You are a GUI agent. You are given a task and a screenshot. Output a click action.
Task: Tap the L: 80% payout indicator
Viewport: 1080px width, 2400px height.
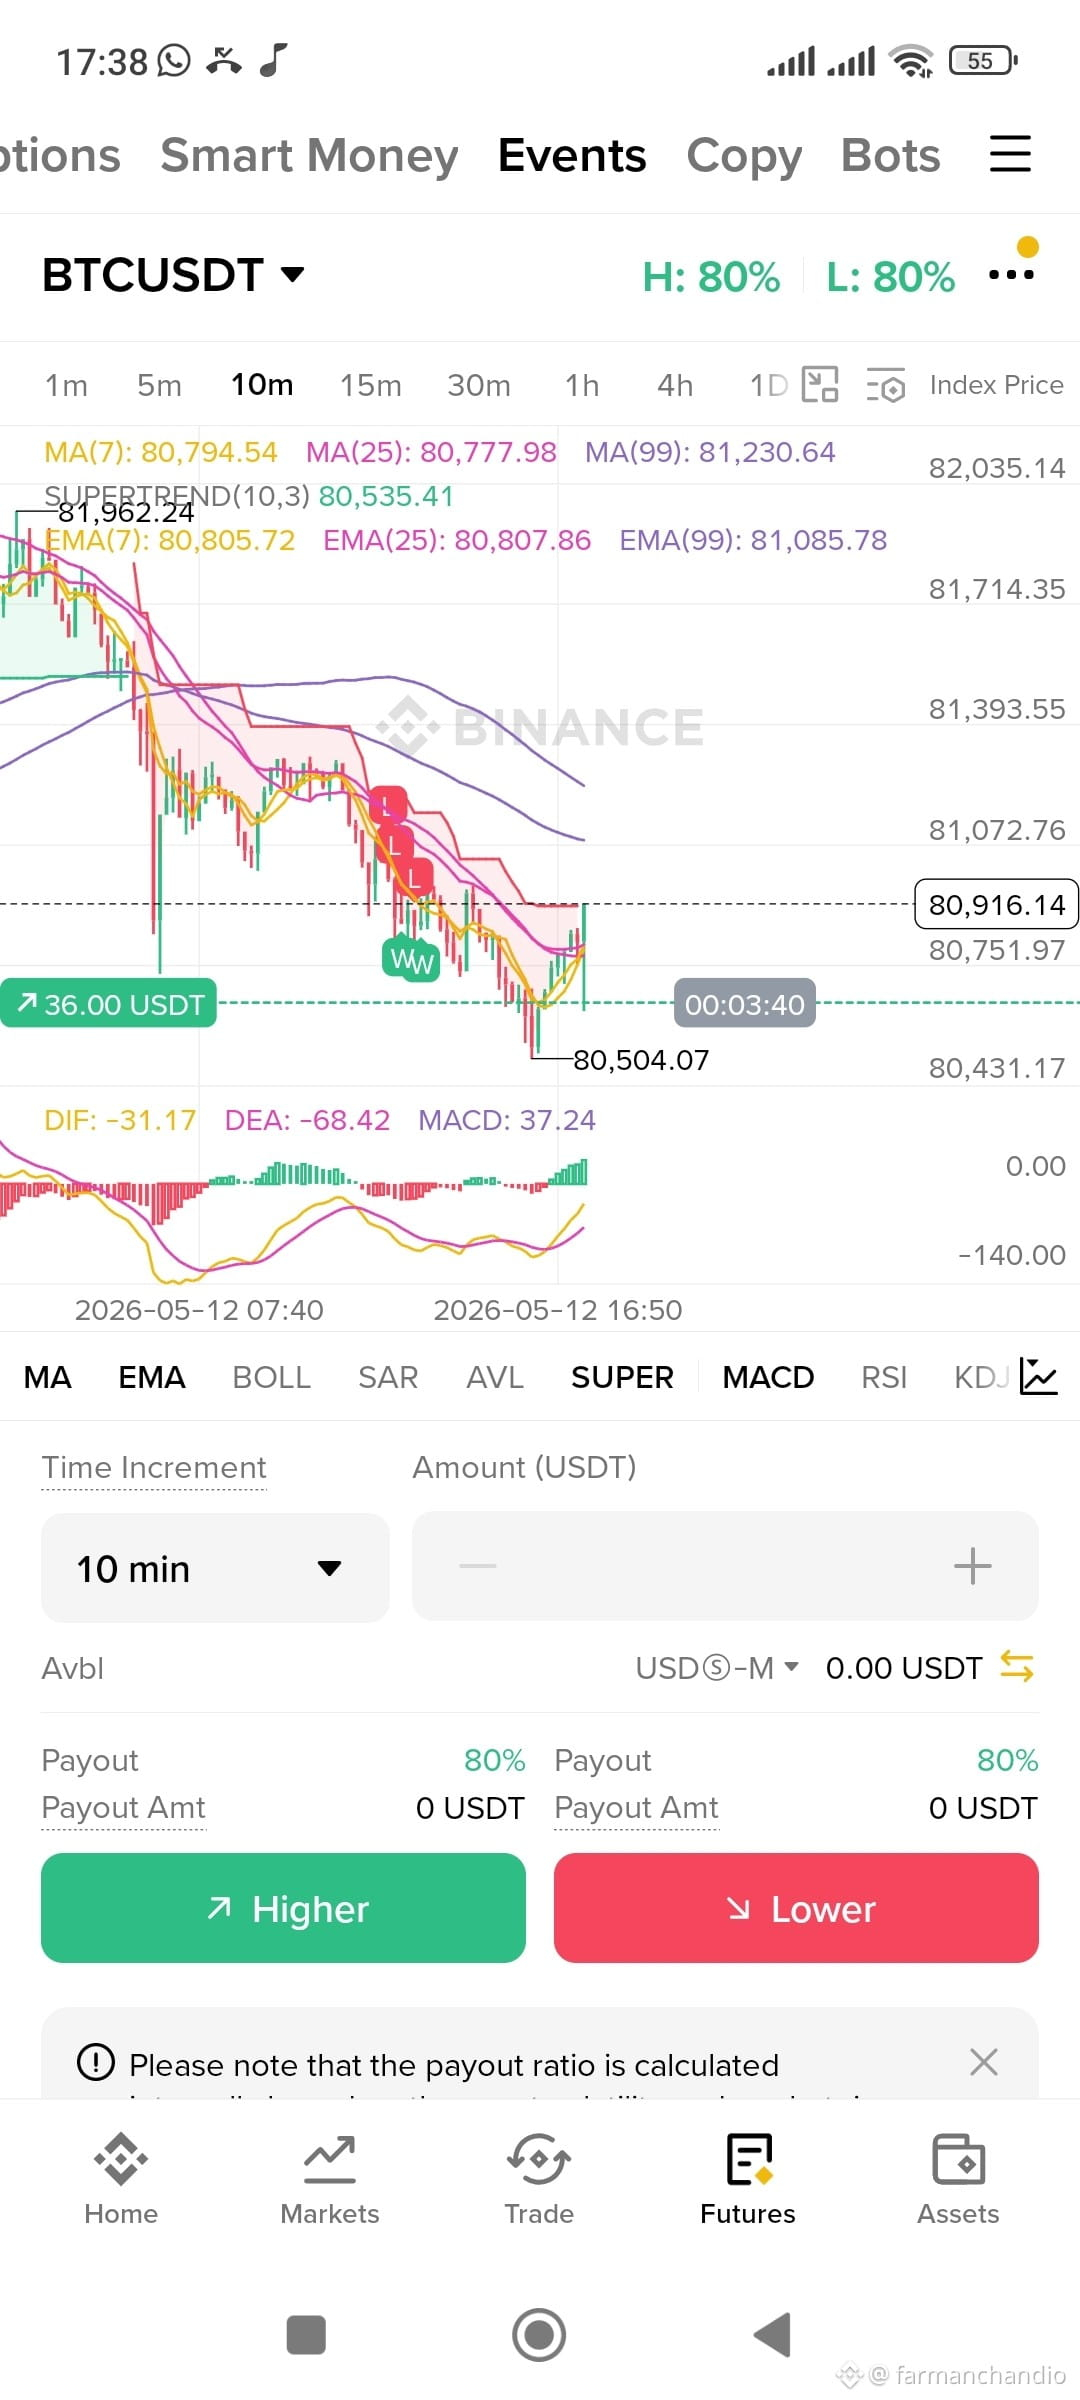(890, 277)
